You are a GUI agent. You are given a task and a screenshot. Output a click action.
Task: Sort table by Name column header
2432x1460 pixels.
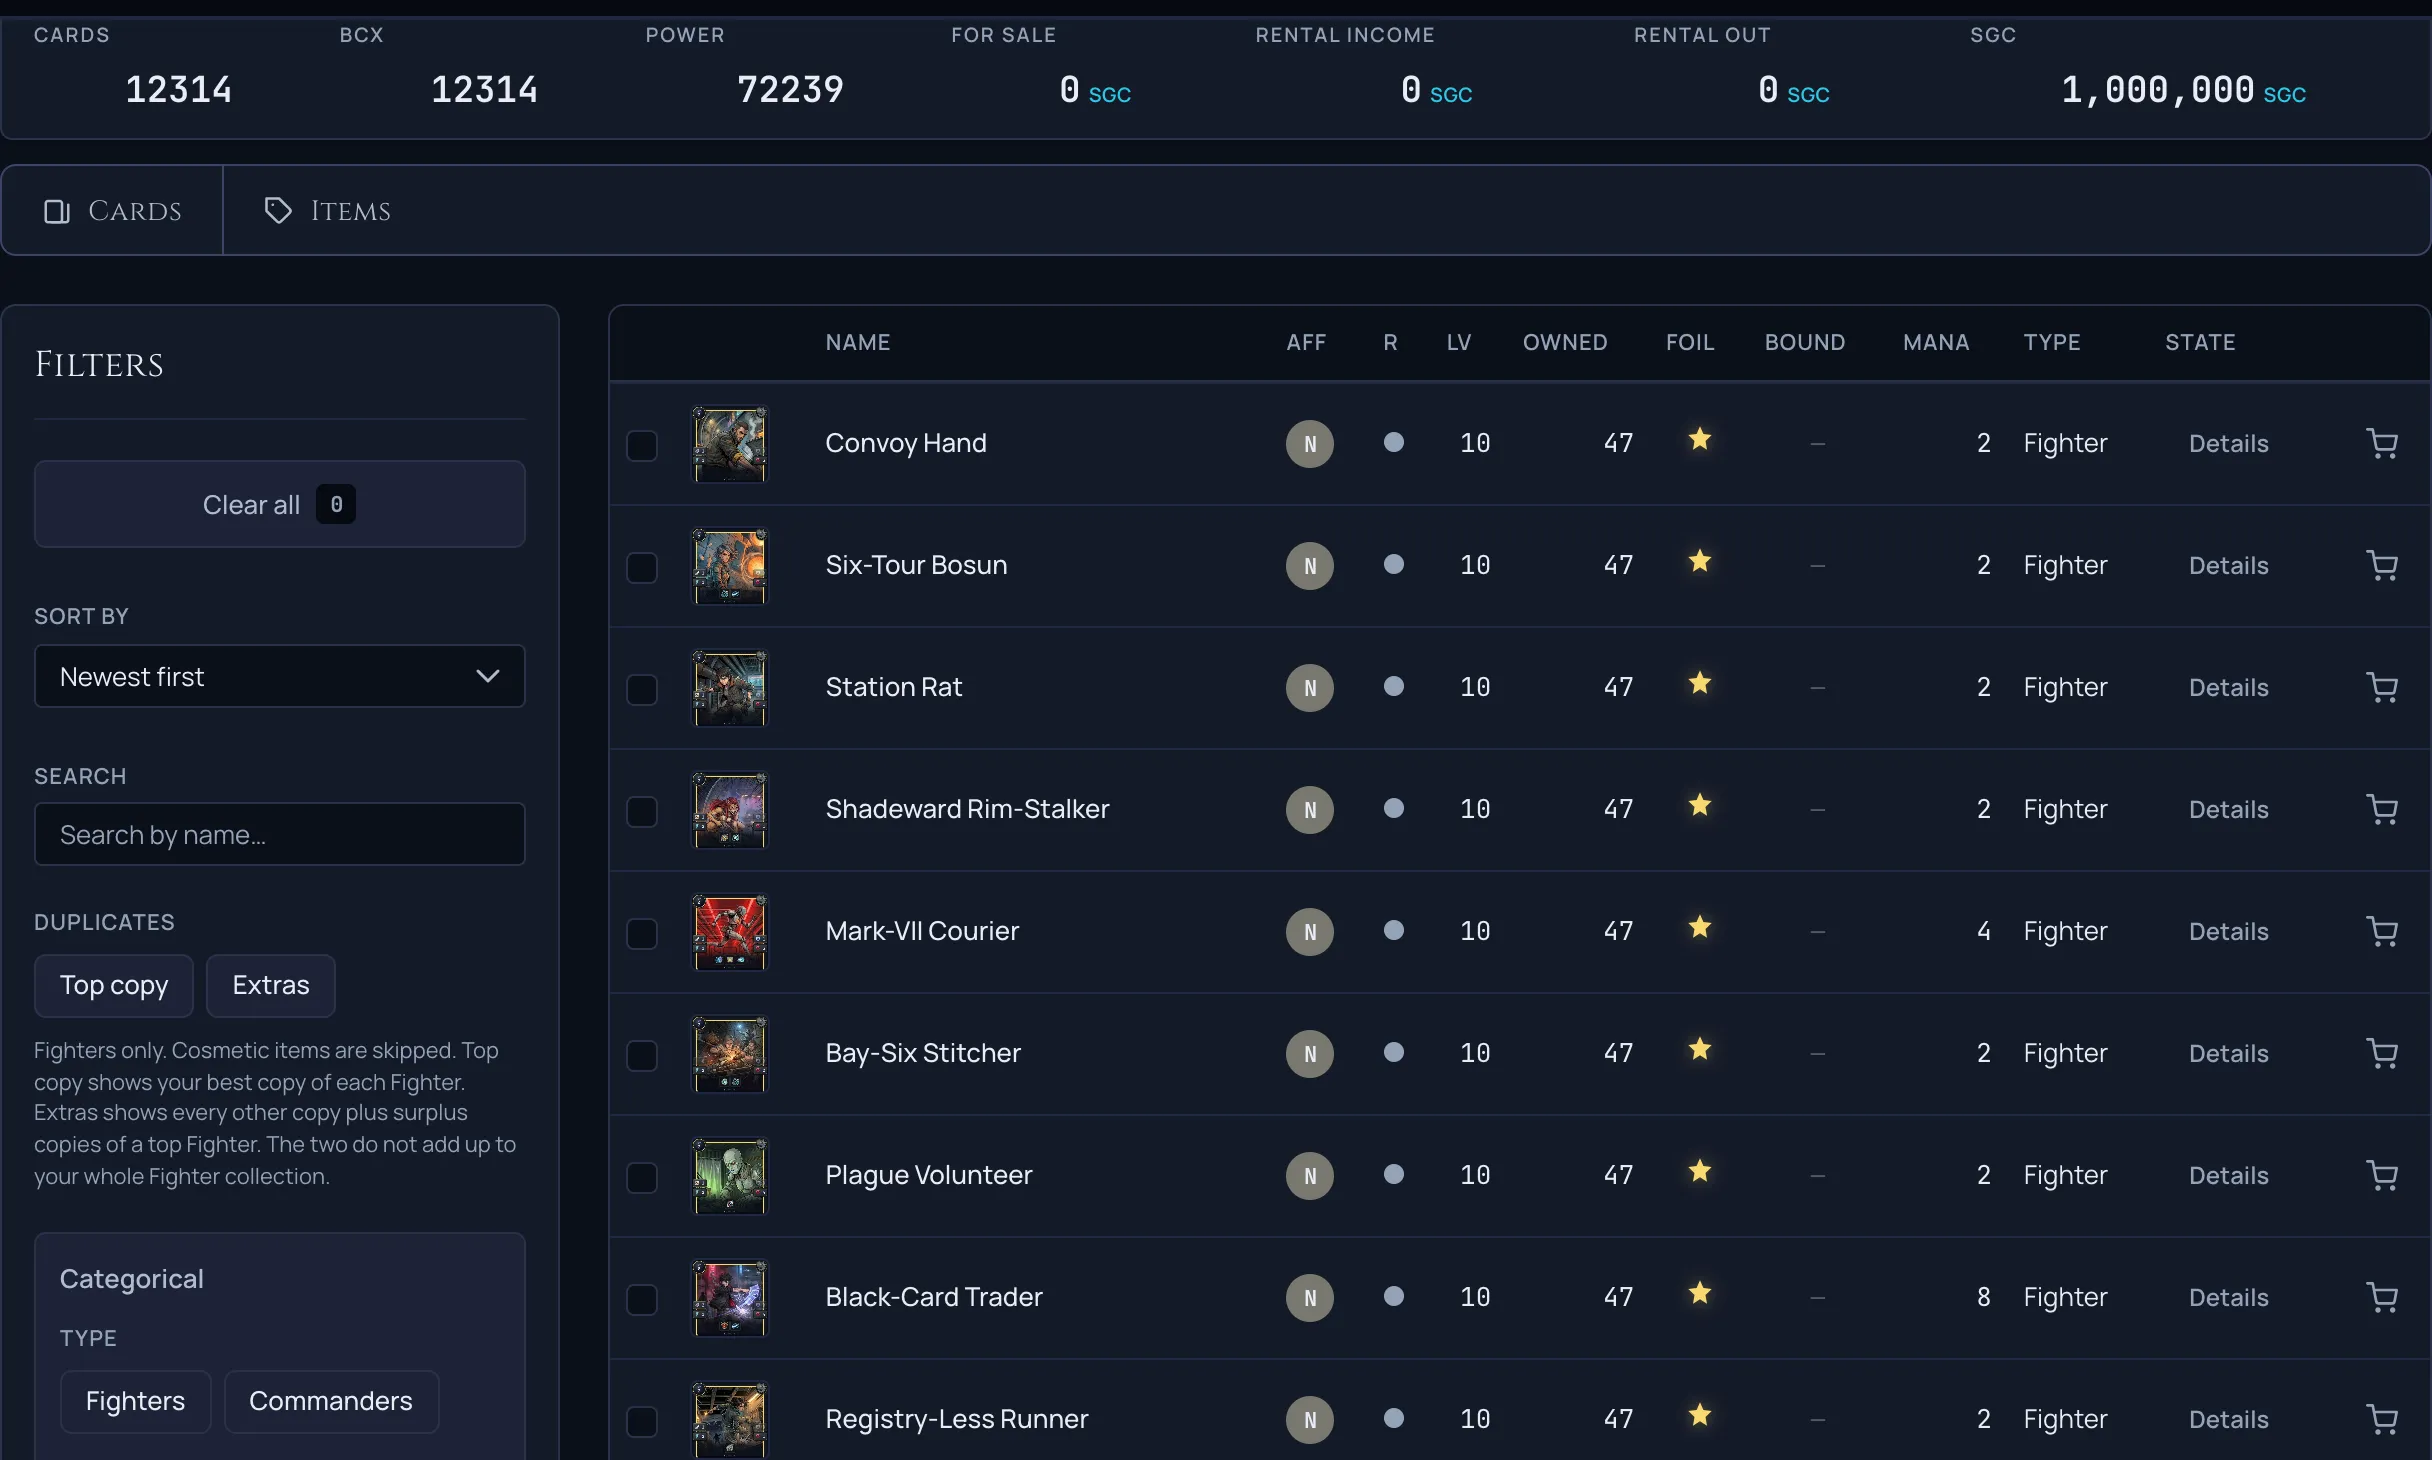pos(858,342)
